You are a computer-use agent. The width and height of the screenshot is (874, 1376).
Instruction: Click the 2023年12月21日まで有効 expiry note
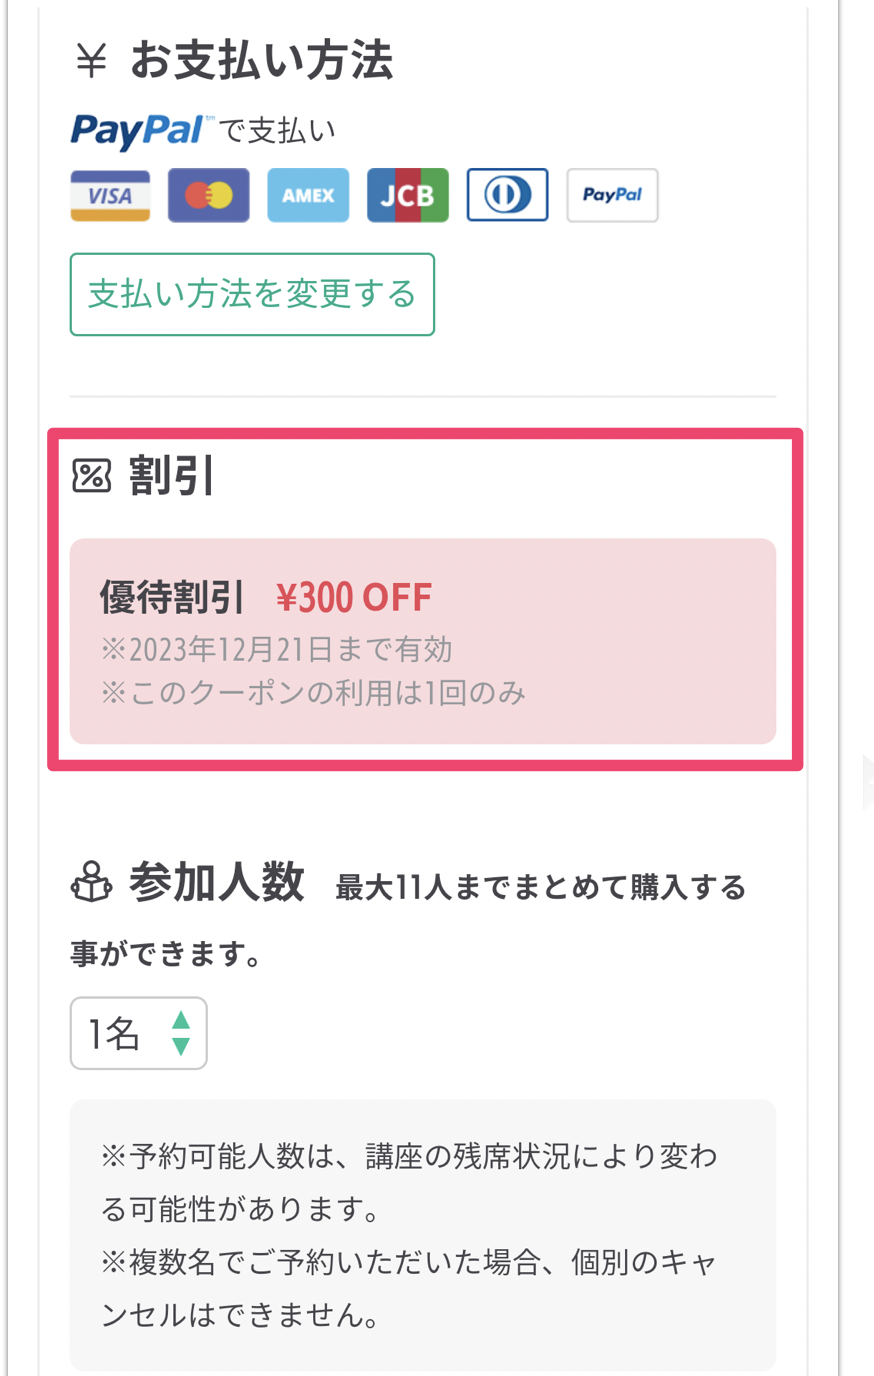[277, 650]
